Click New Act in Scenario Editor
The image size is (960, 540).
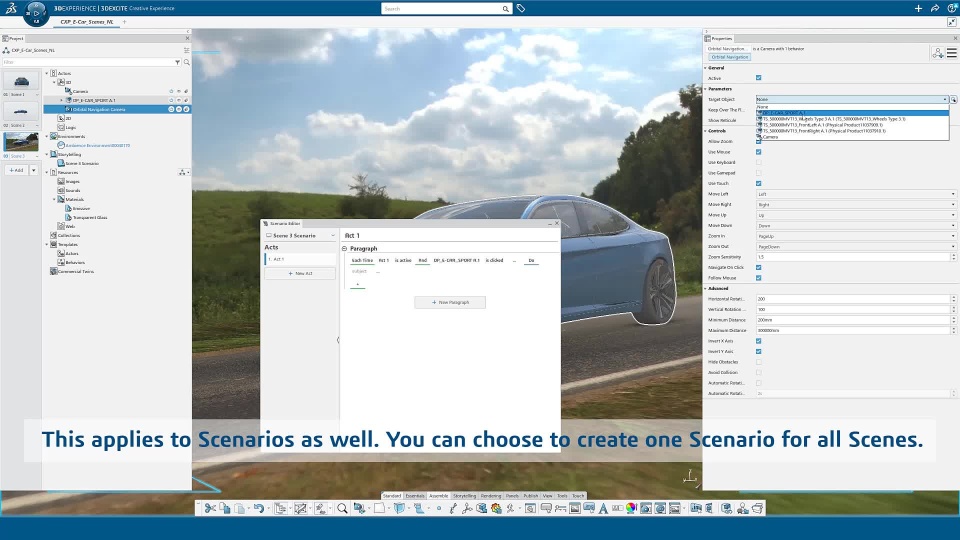[x=300, y=274]
